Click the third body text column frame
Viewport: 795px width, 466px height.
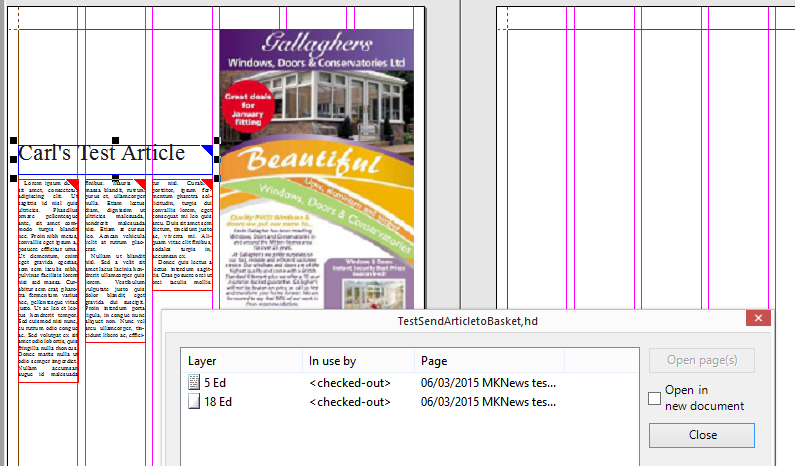tap(183, 234)
